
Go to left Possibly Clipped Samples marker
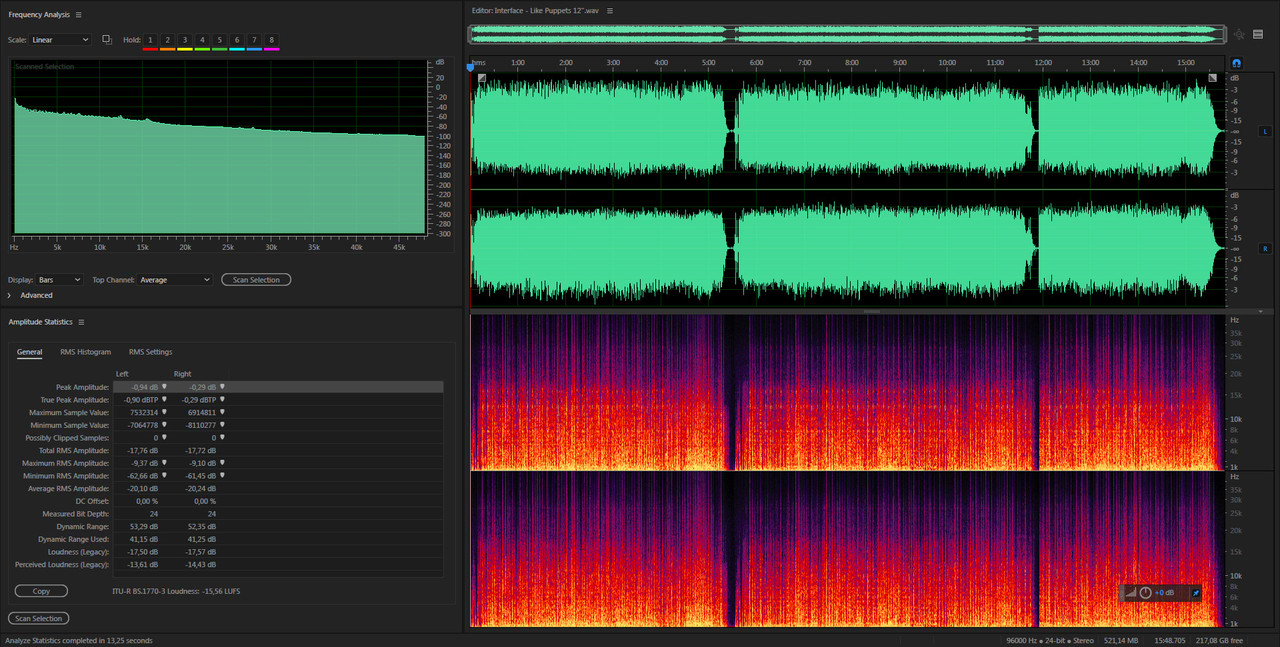[165, 437]
